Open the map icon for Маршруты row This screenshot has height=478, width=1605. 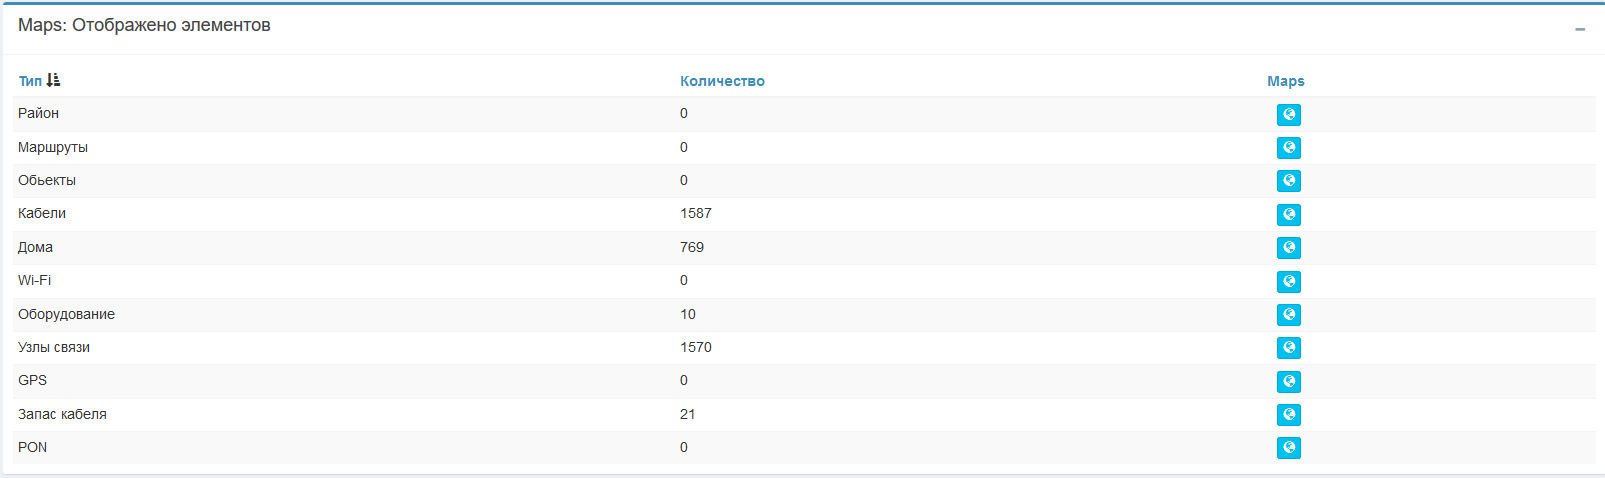tap(1289, 148)
